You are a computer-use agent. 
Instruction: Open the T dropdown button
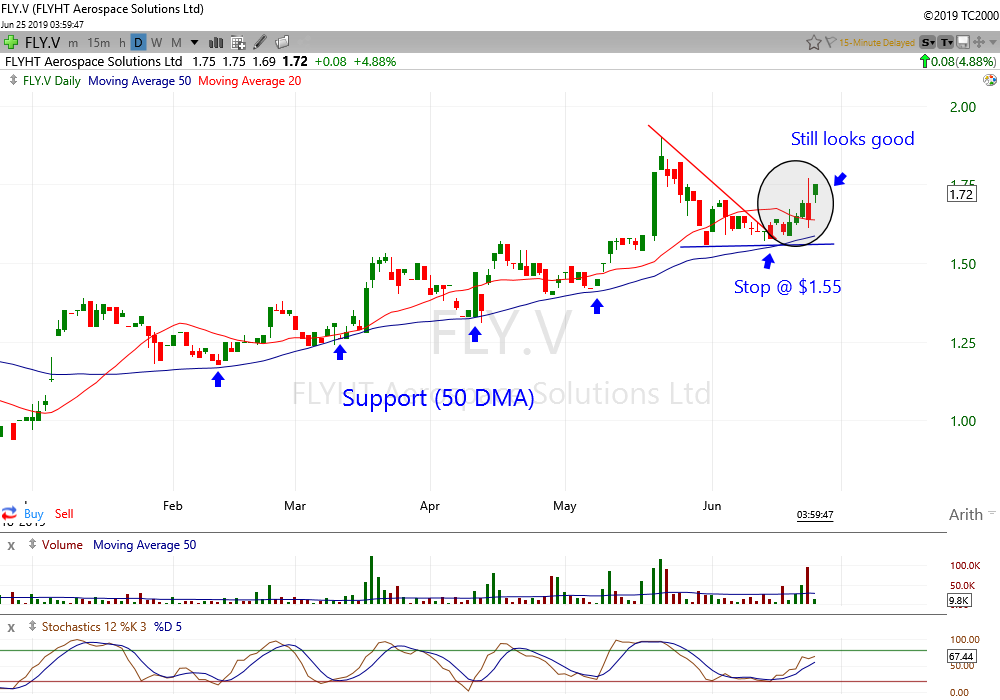pyautogui.click(x=946, y=43)
